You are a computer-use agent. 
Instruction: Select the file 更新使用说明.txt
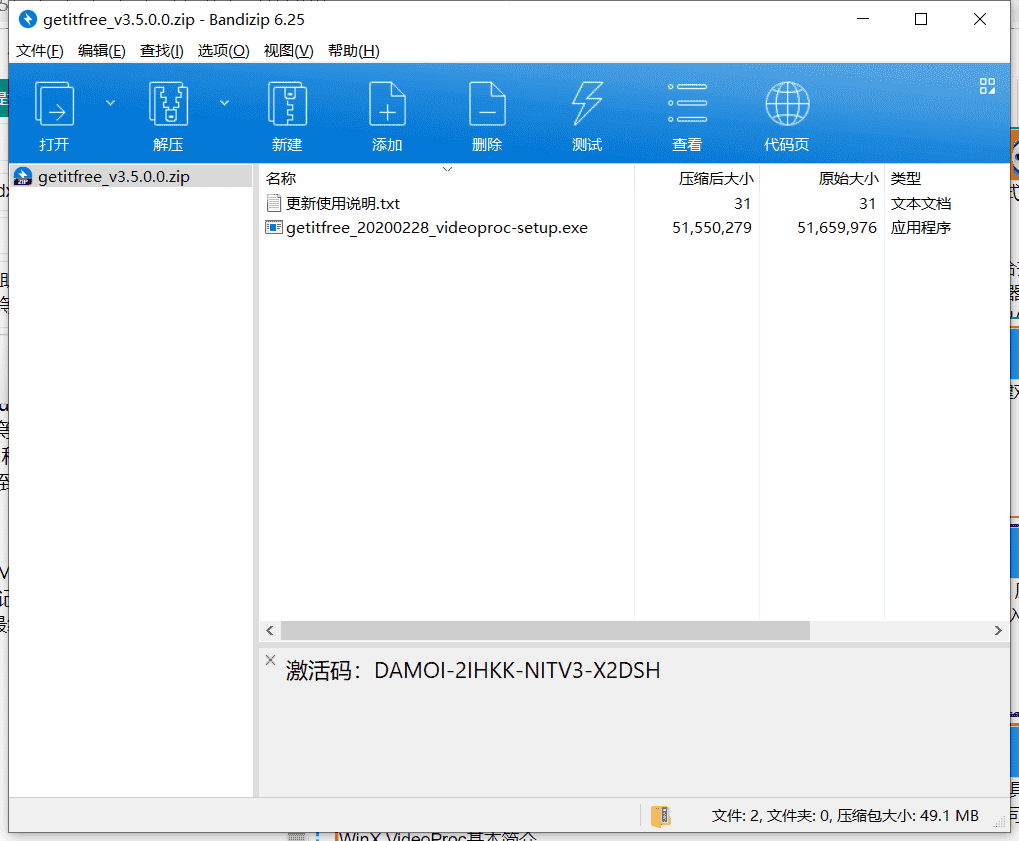coord(342,203)
